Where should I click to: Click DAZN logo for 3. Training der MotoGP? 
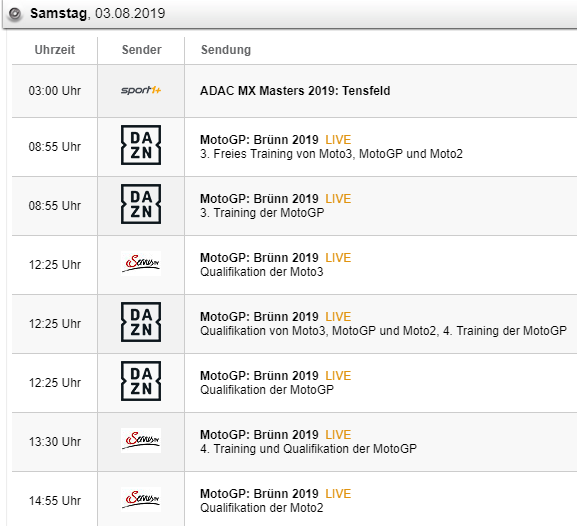click(141, 204)
